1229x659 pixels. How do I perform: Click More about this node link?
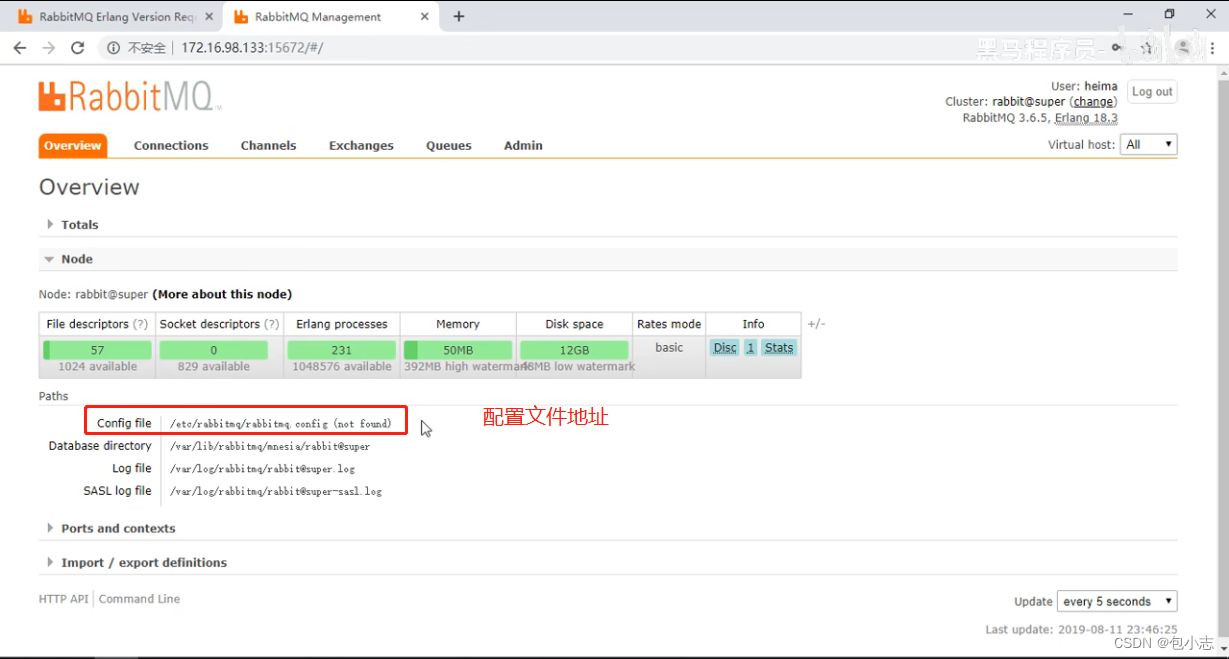222,295
